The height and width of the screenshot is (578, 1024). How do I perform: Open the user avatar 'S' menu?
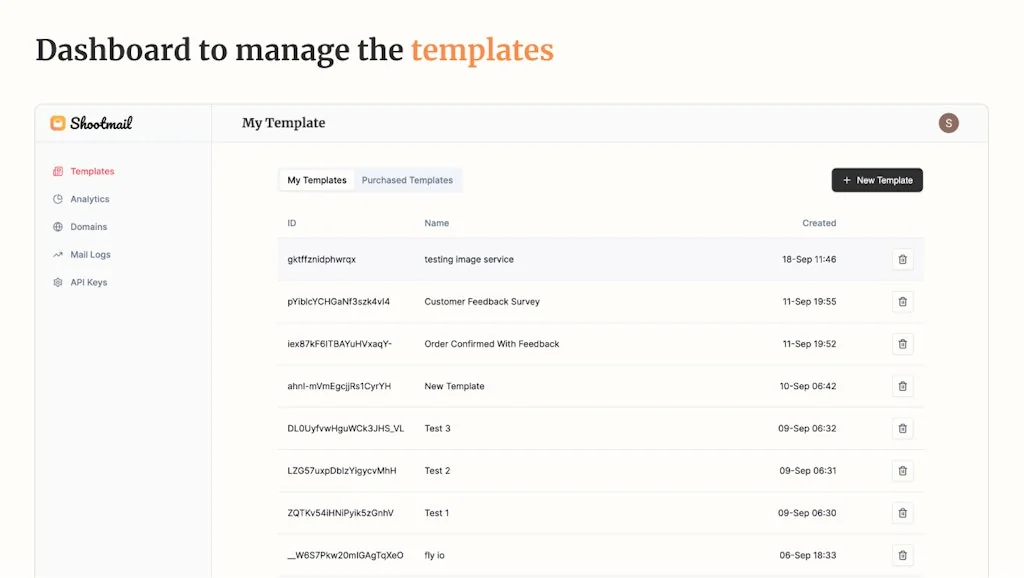pos(948,123)
